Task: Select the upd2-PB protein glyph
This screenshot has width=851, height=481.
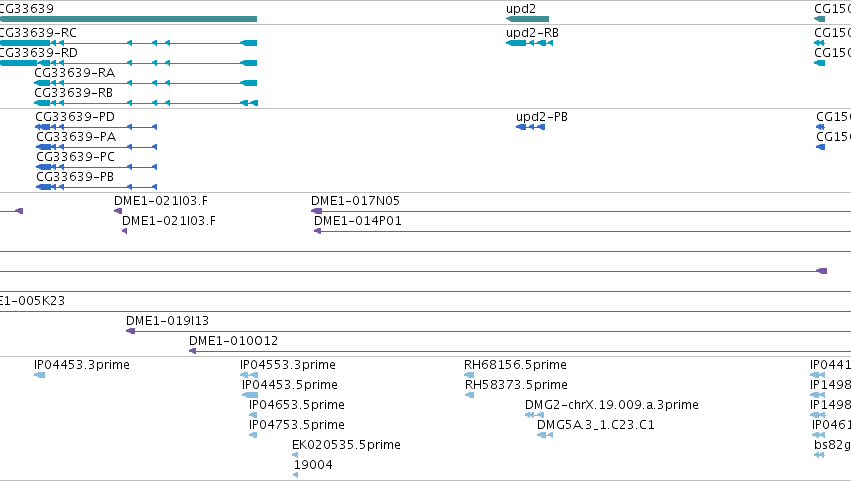Action: pyautogui.click(x=530, y=127)
